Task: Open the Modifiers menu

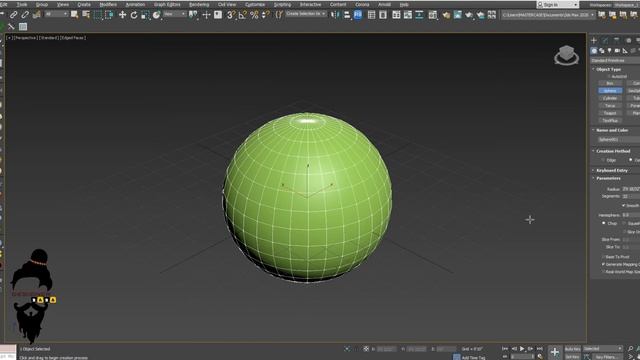Action: [x=108, y=4]
